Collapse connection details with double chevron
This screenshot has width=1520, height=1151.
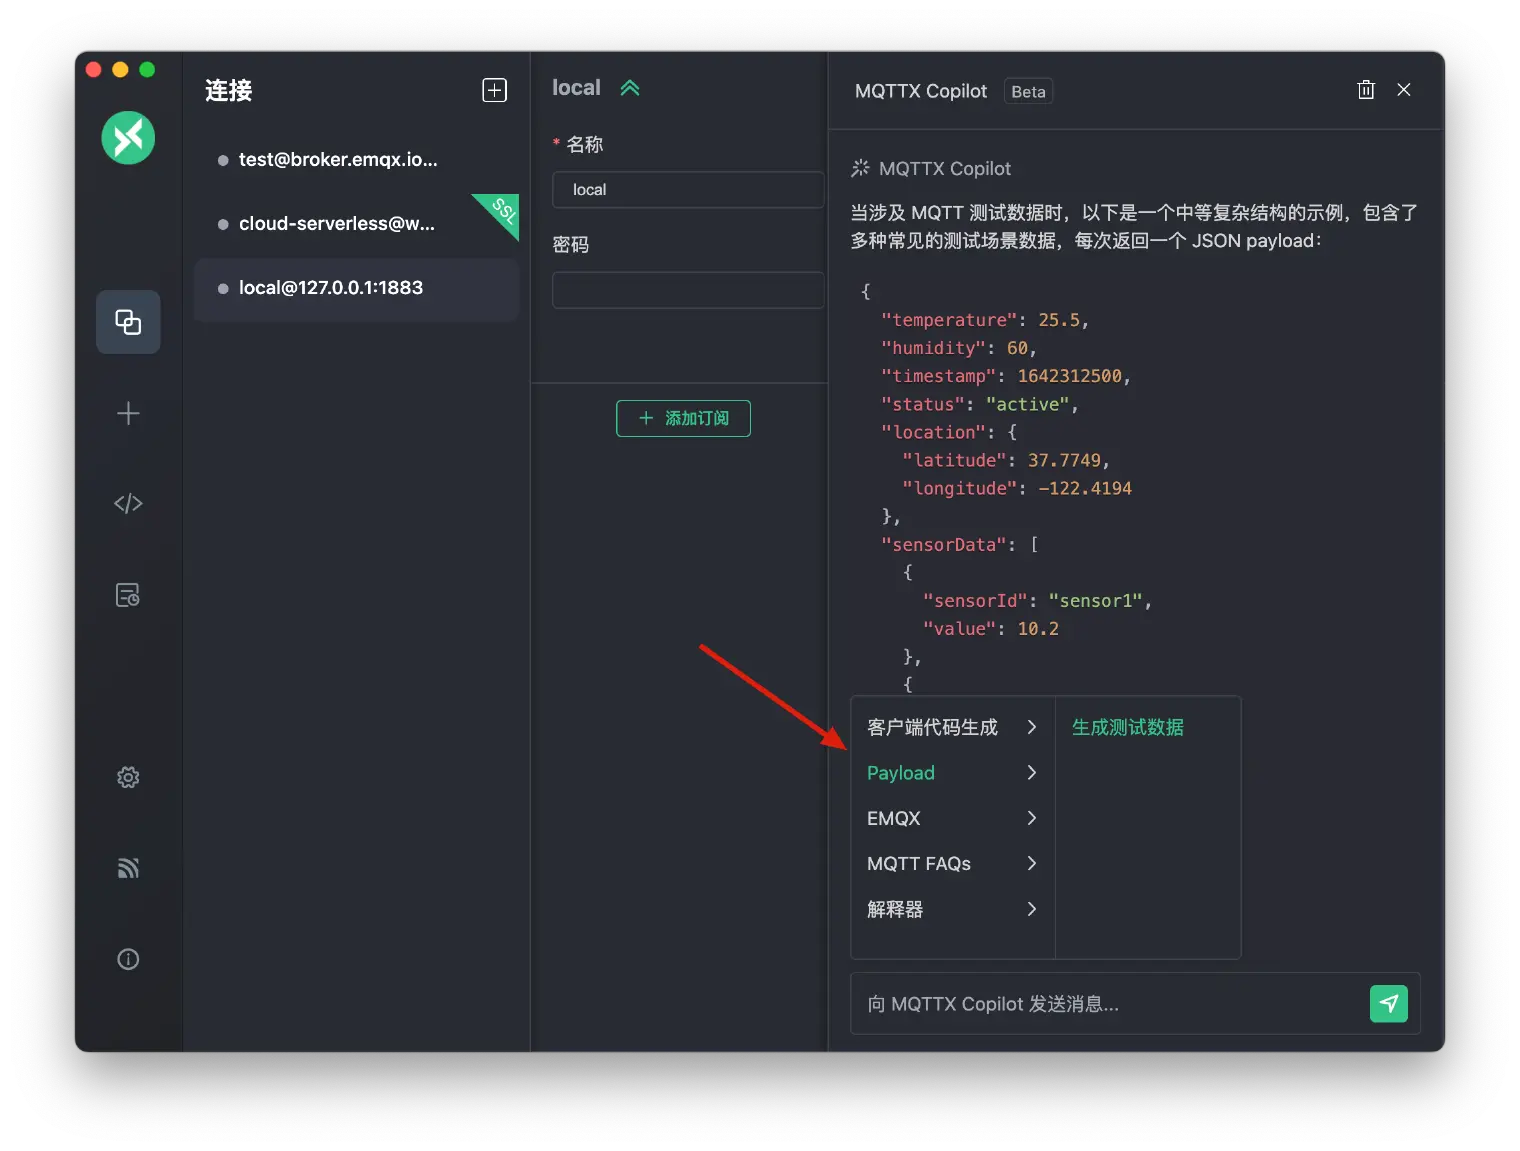click(629, 88)
